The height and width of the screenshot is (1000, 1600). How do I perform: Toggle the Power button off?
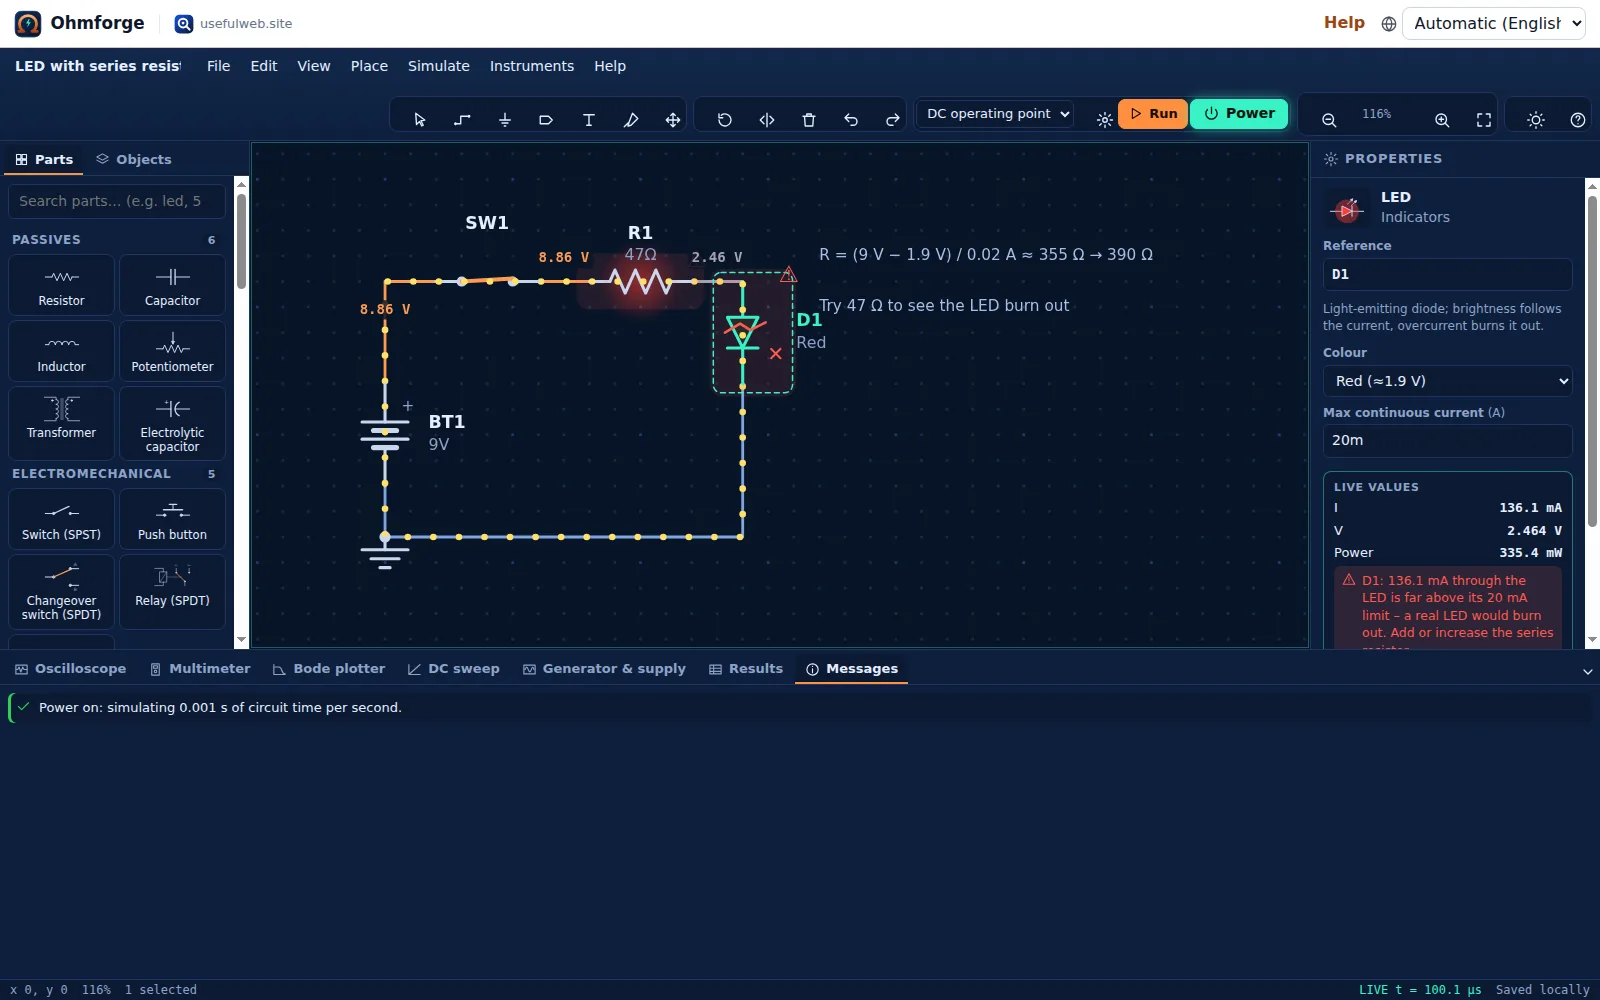click(1239, 114)
